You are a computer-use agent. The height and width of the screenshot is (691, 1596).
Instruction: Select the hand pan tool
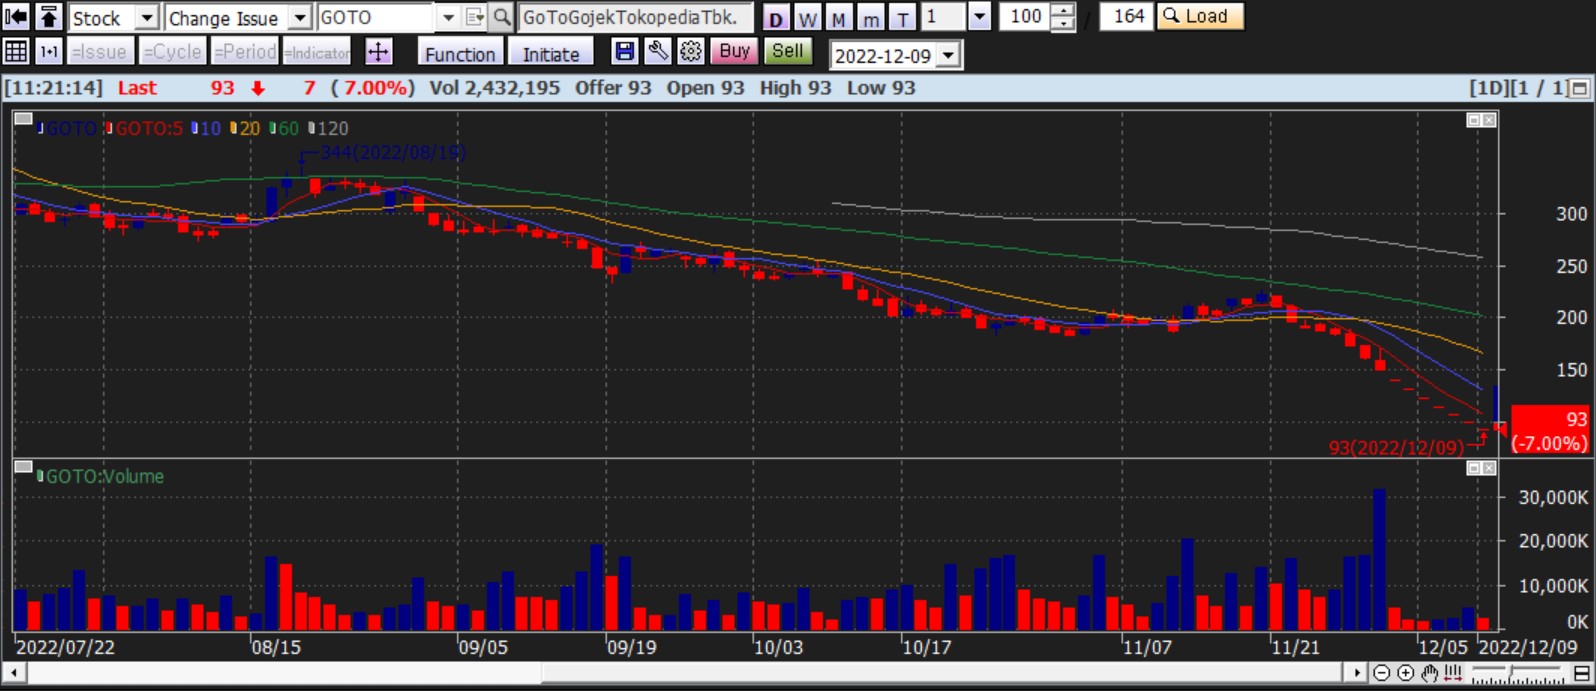pos(1430,673)
